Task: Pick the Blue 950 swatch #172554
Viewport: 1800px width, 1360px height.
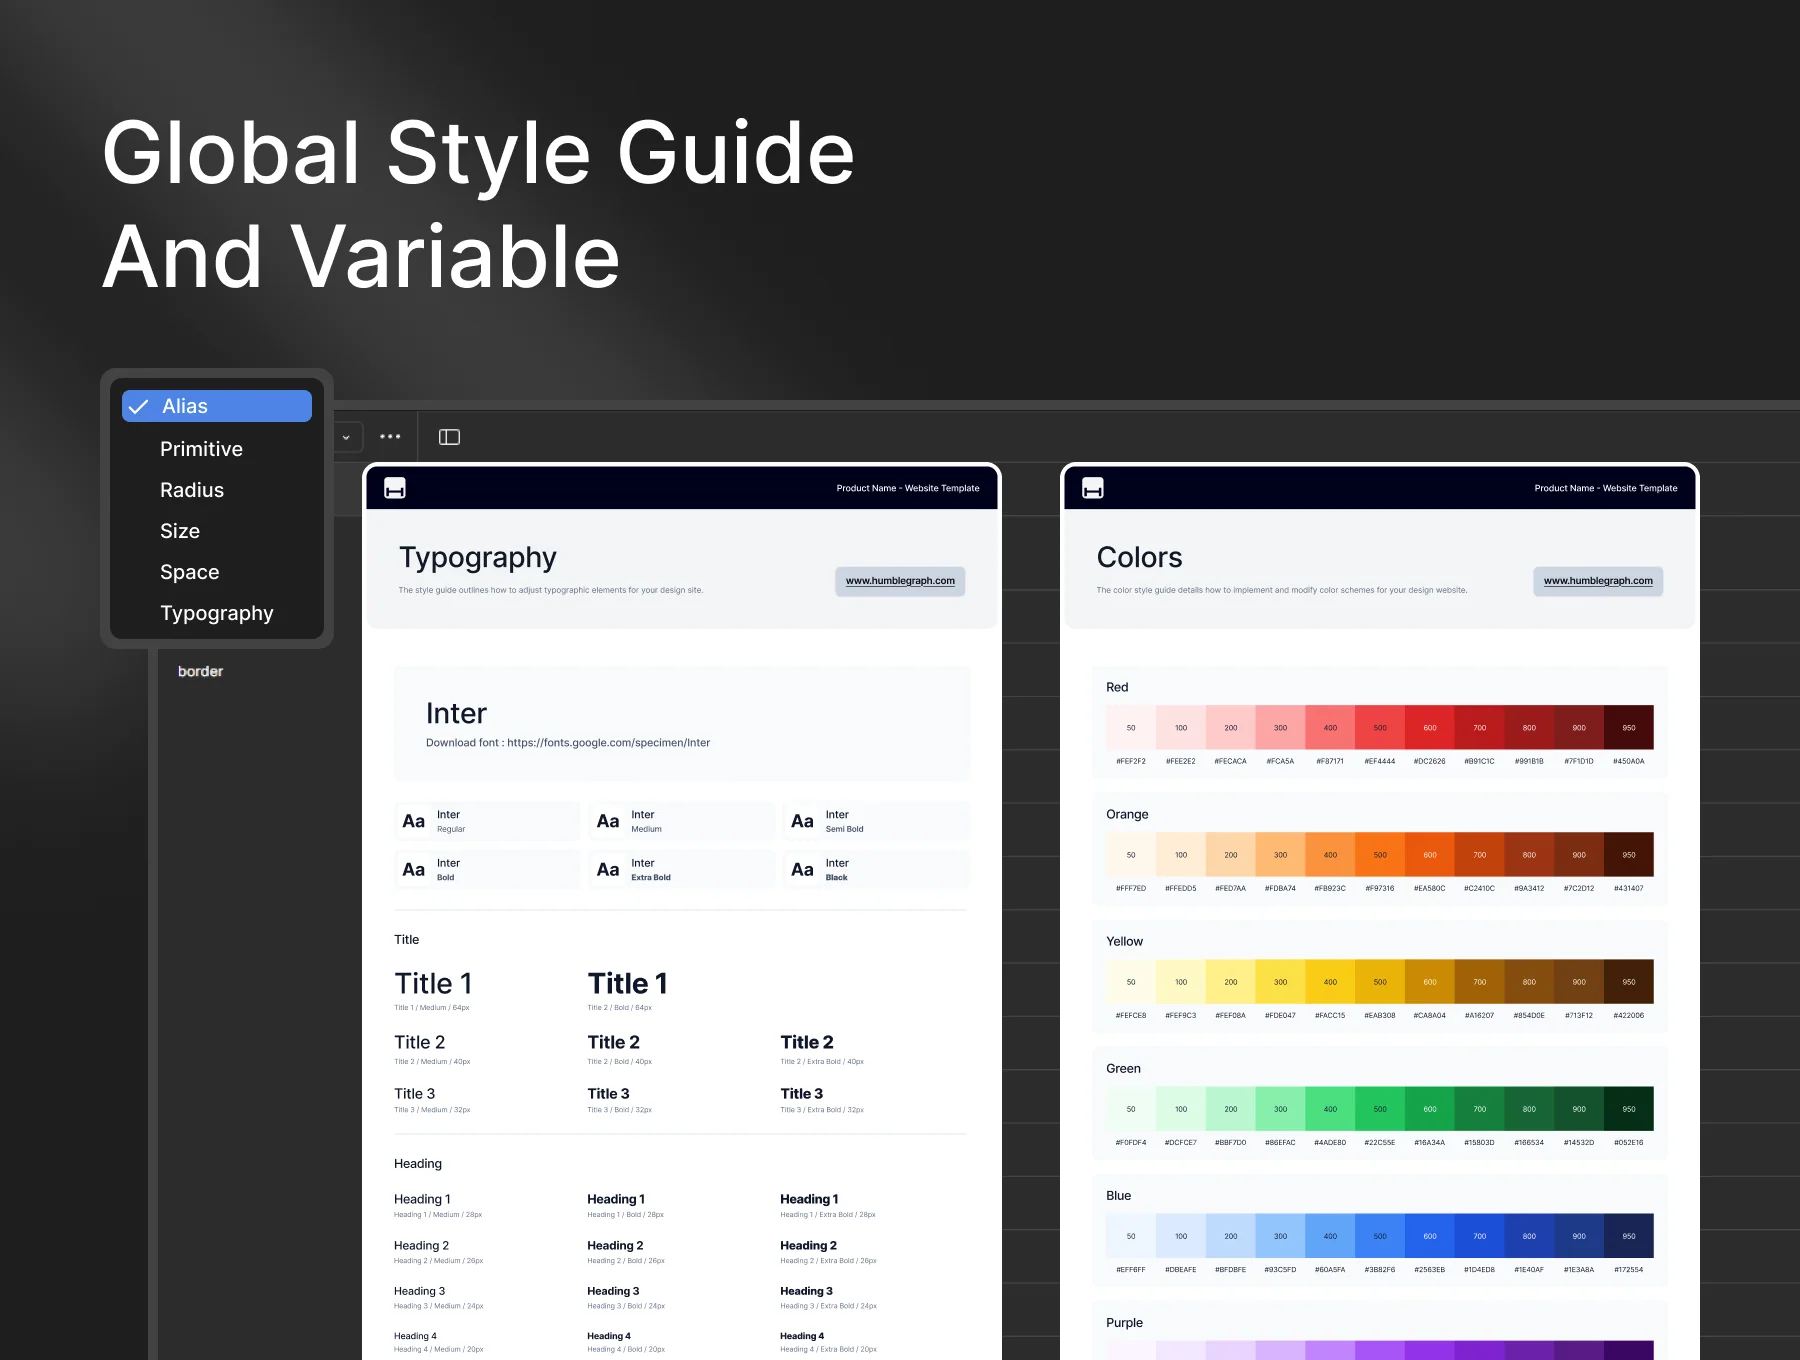Action: pos(1629,1236)
